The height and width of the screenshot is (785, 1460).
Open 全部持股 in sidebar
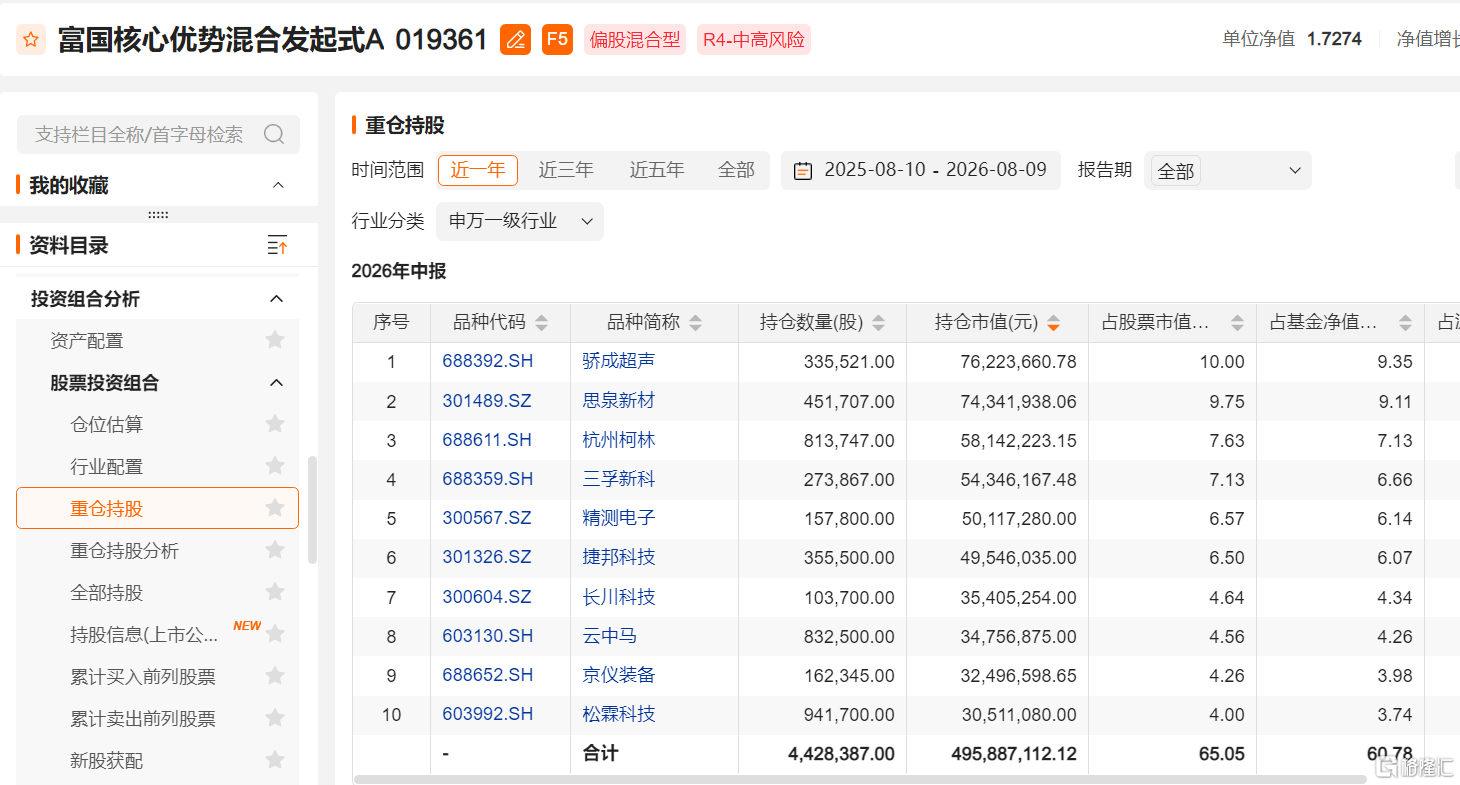tap(107, 593)
